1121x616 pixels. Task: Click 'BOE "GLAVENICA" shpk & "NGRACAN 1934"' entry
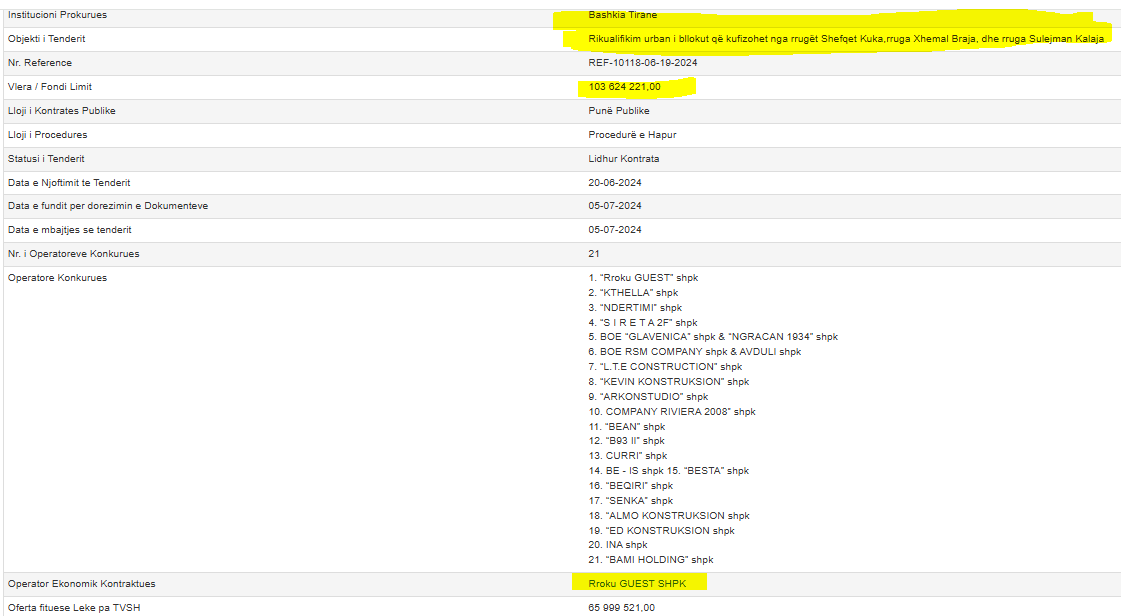click(713, 337)
